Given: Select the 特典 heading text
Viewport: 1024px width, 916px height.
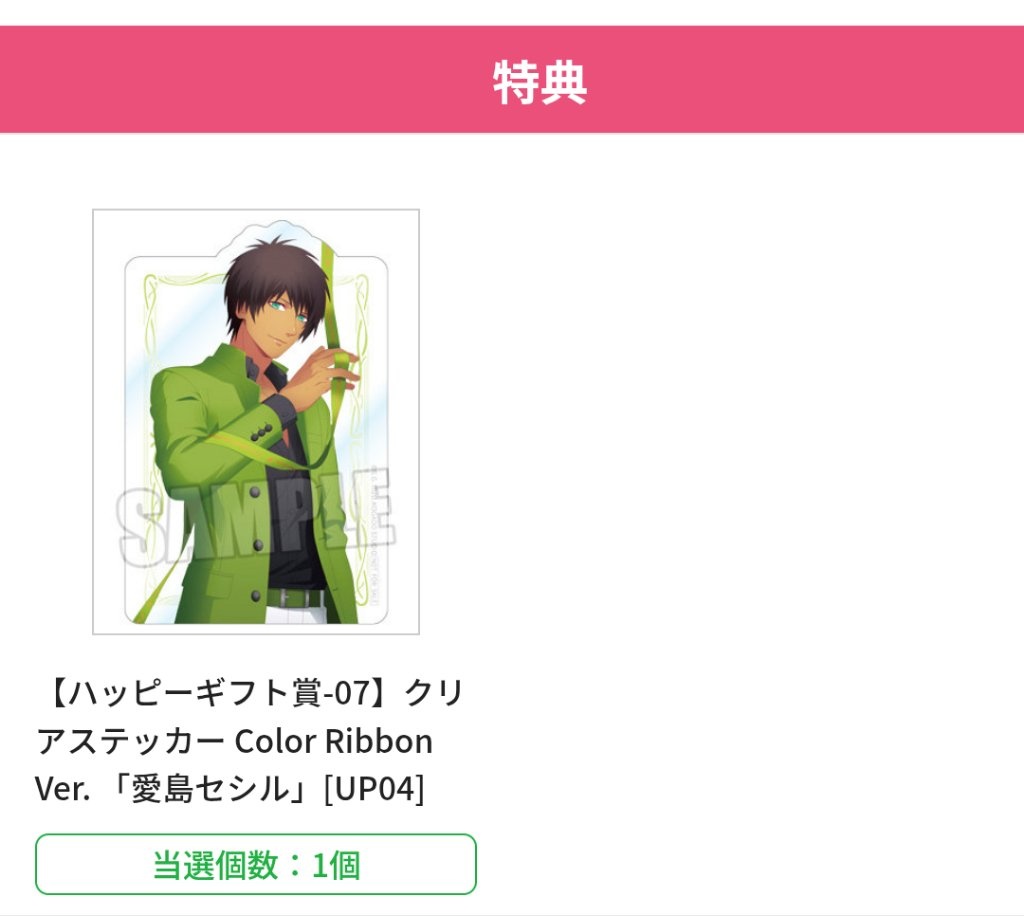Looking at the screenshot, I should click(539, 82).
